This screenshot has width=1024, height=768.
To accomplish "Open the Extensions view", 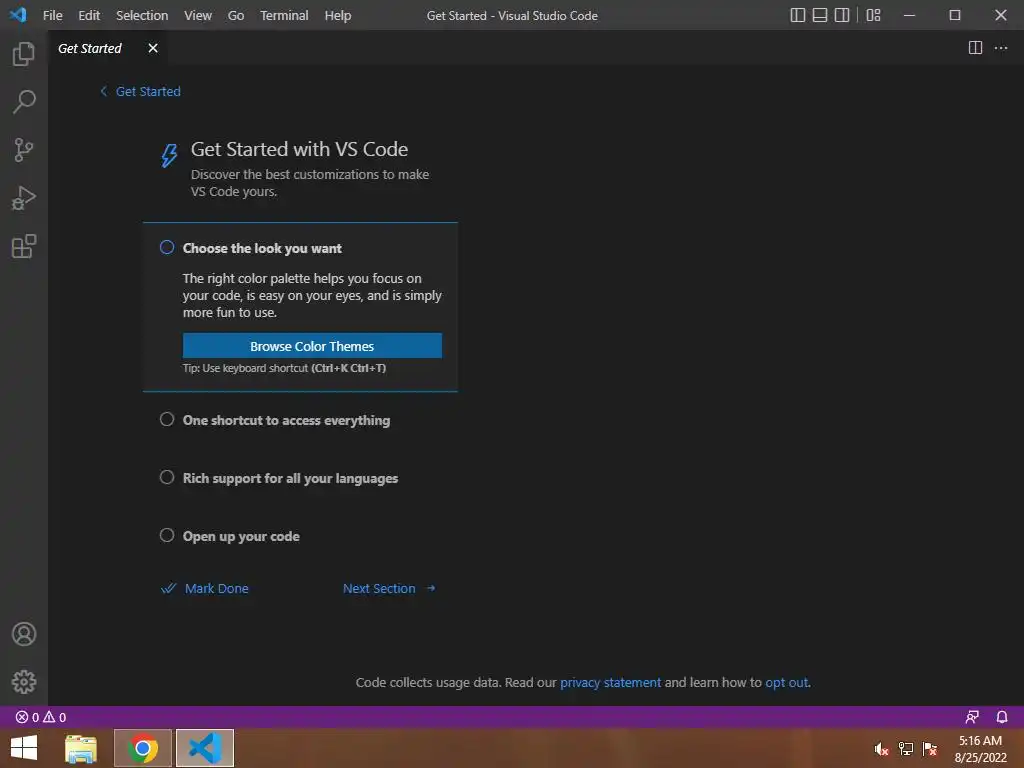I will coord(24,246).
